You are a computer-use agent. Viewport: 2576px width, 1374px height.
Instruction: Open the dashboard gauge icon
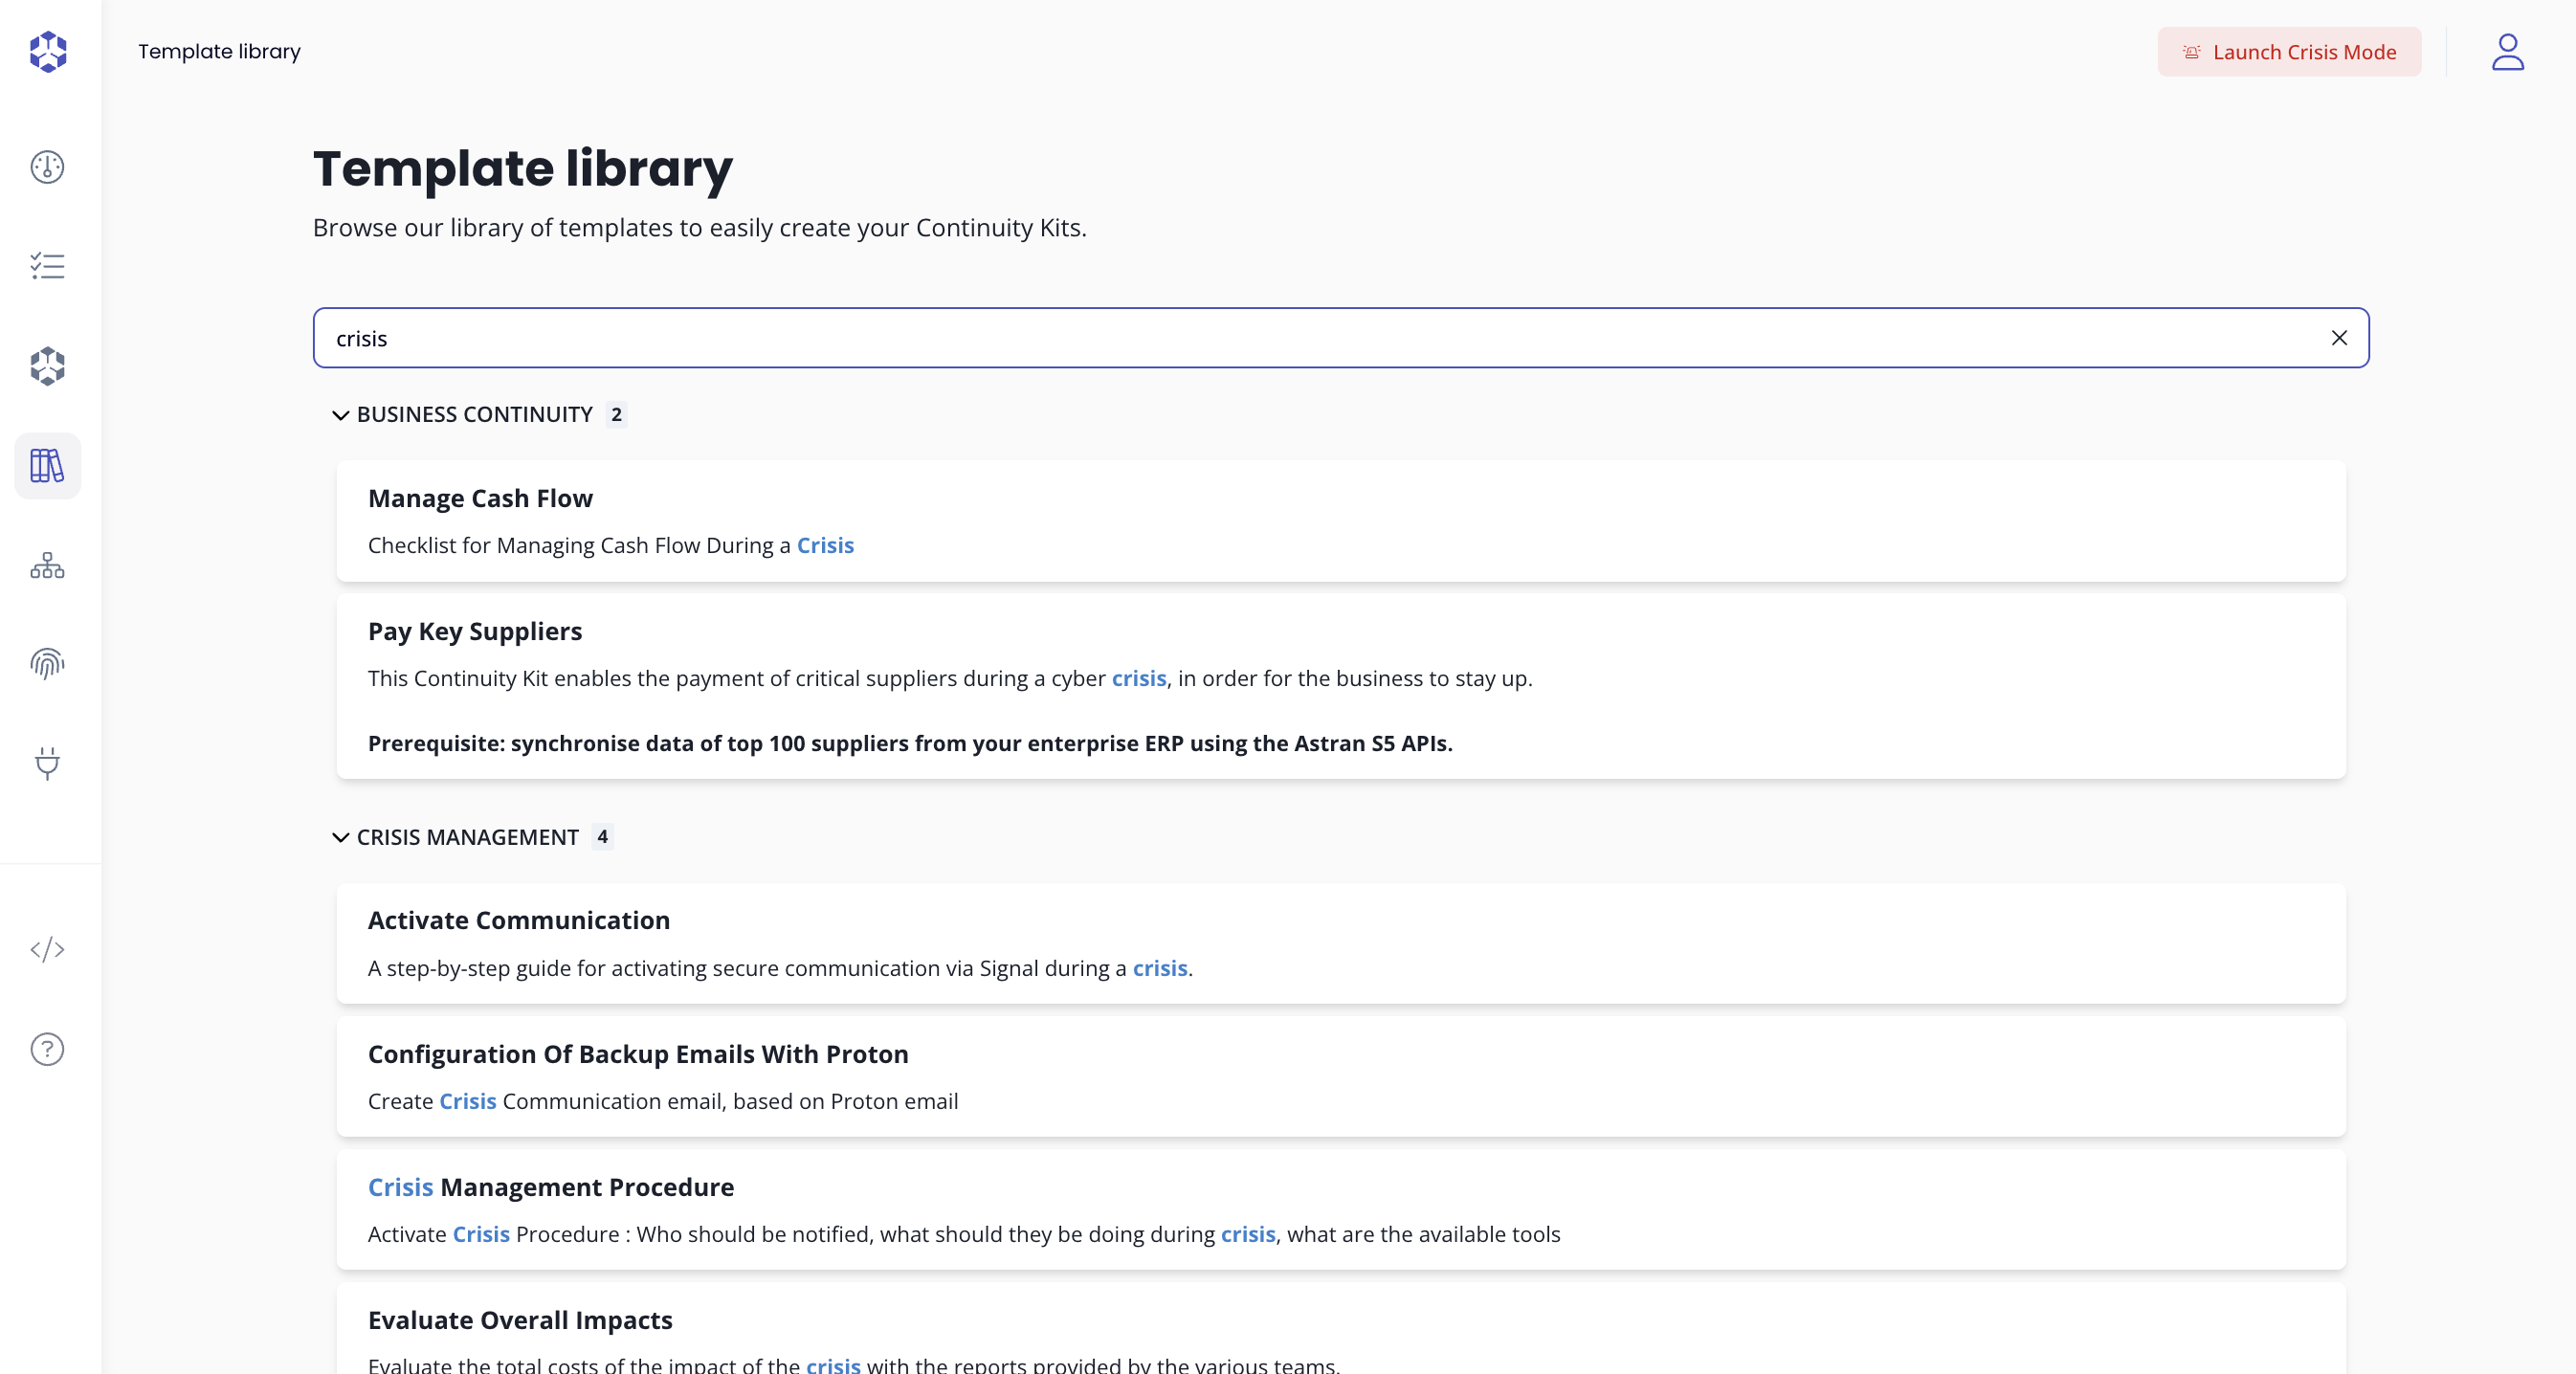pos(47,167)
